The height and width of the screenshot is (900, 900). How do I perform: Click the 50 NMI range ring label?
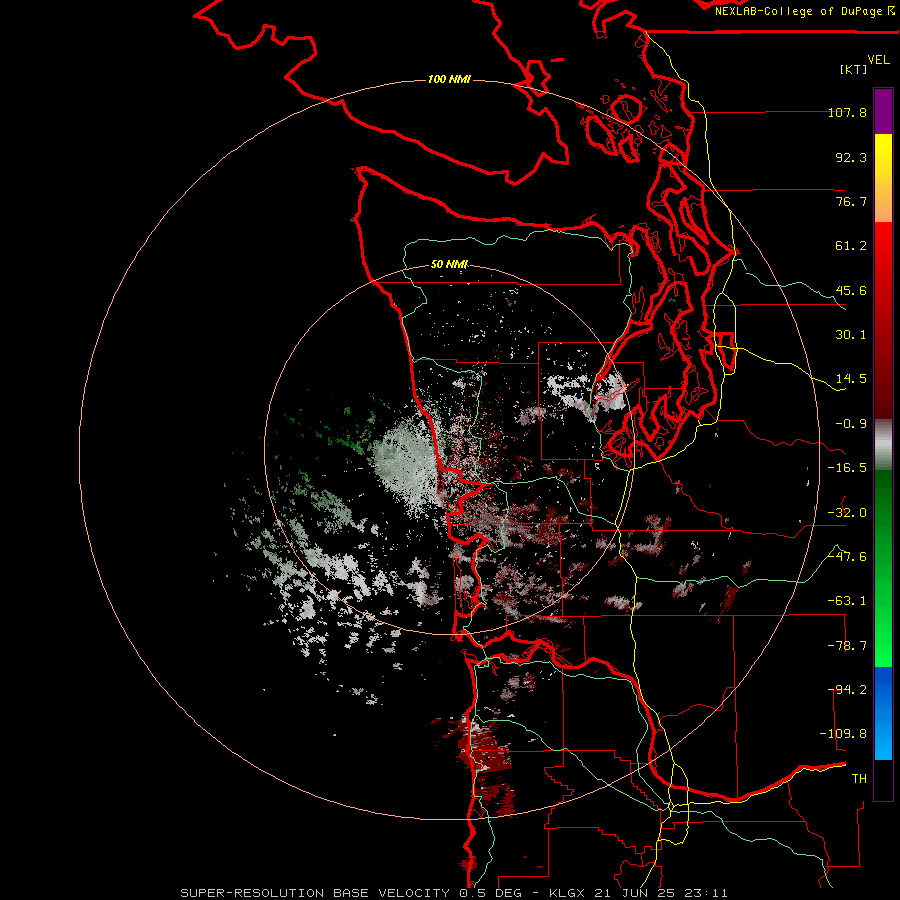pos(449,264)
